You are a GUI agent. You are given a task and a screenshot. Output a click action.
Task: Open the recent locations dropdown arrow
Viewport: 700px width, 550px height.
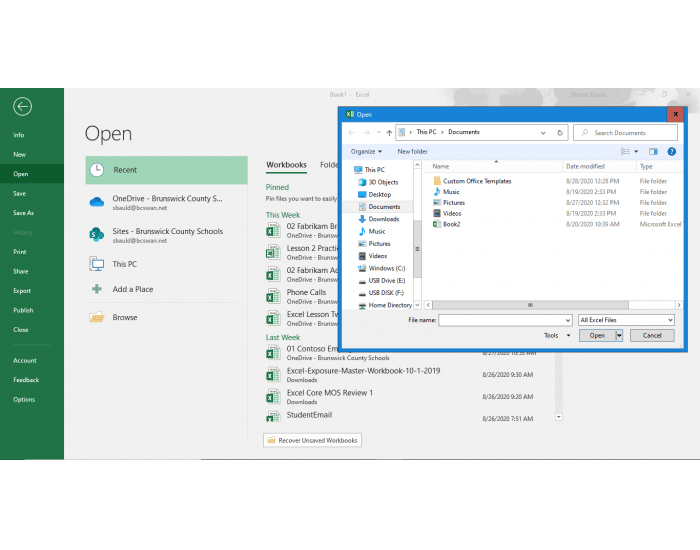coord(379,133)
